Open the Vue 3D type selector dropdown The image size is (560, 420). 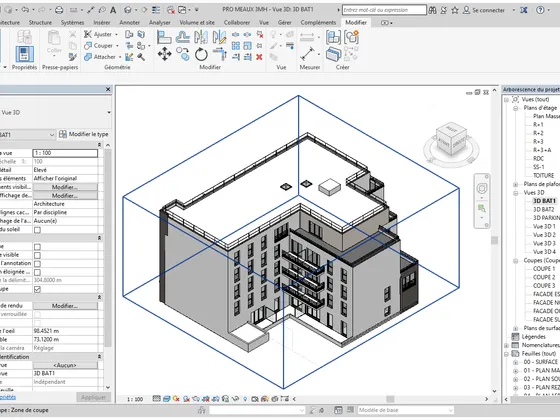pyautogui.click(x=109, y=112)
